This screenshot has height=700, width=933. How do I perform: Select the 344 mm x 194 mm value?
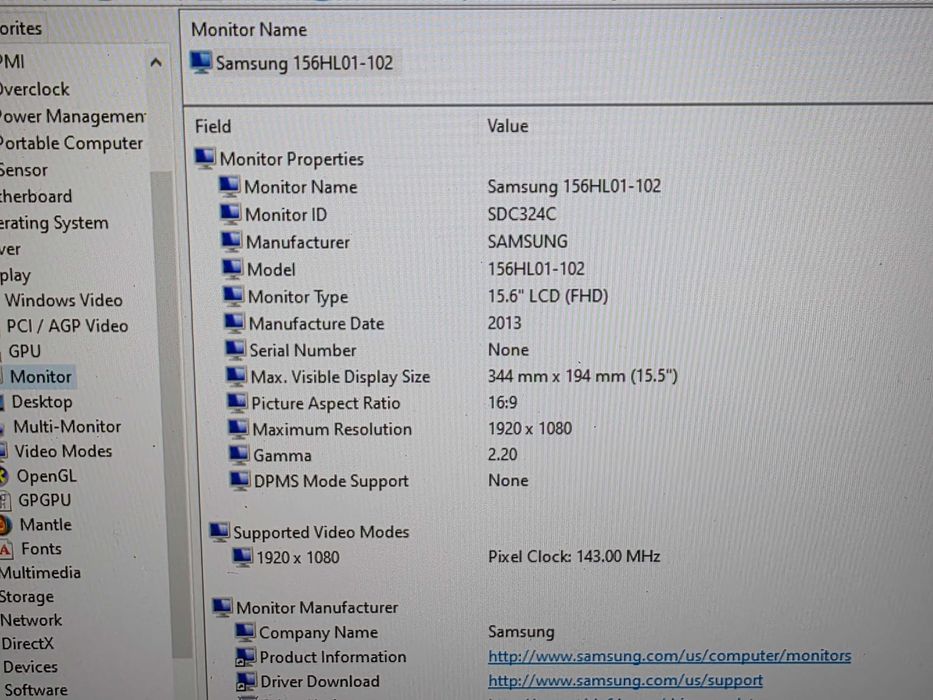[583, 376]
